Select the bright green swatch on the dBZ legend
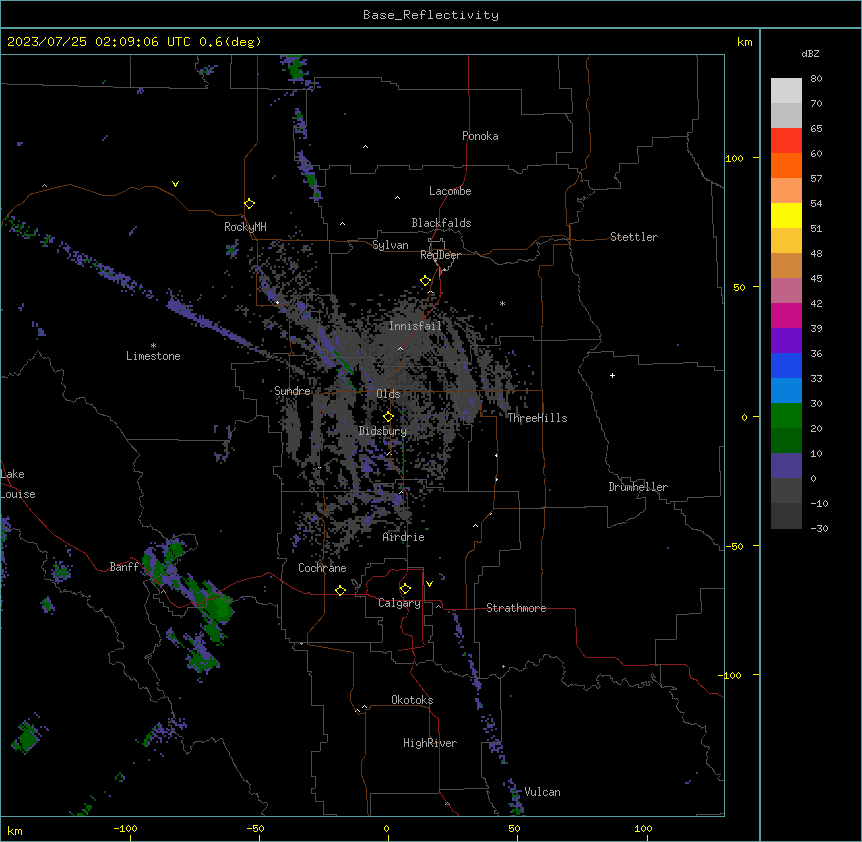The width and height of the screenshot is (862, 842). (786, 416)
